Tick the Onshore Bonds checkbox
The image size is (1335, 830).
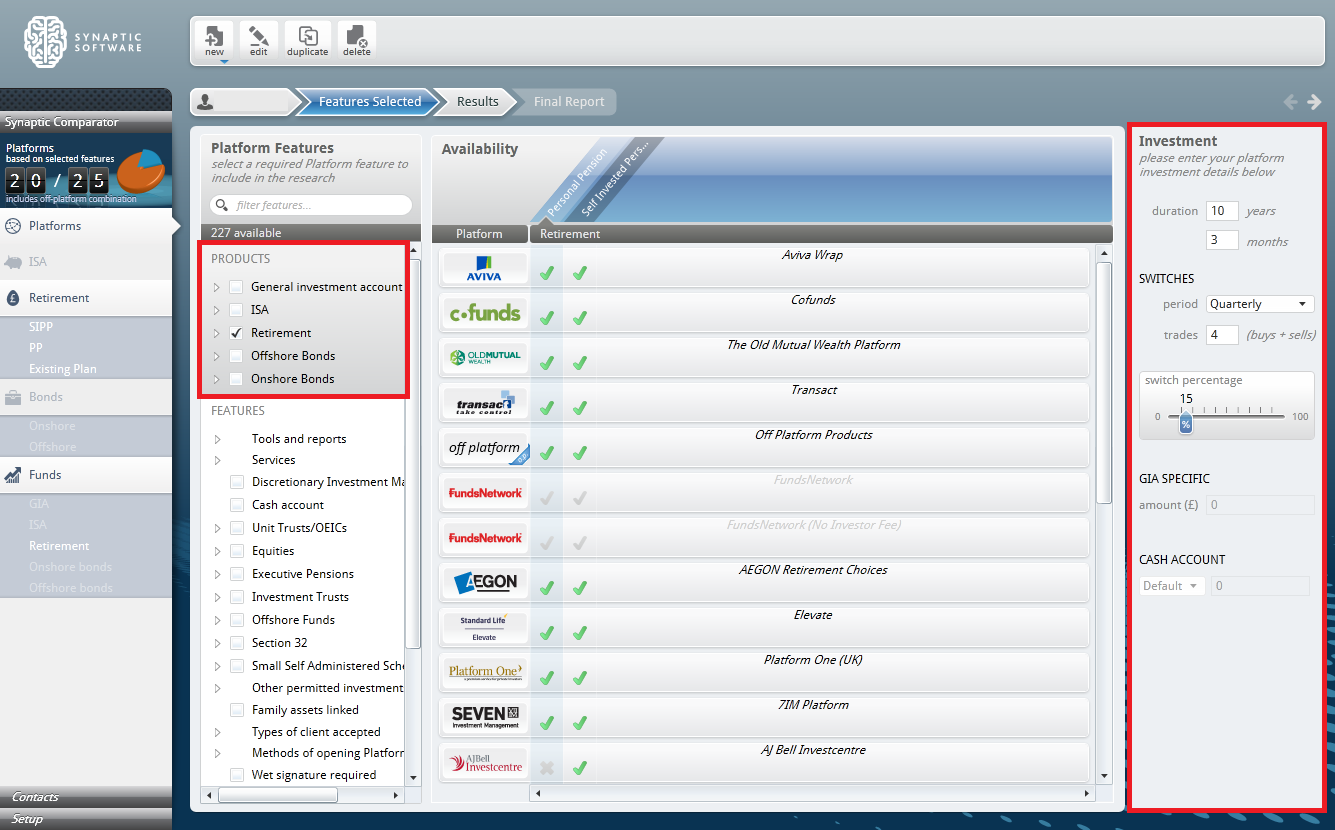(x=236, y=379)
